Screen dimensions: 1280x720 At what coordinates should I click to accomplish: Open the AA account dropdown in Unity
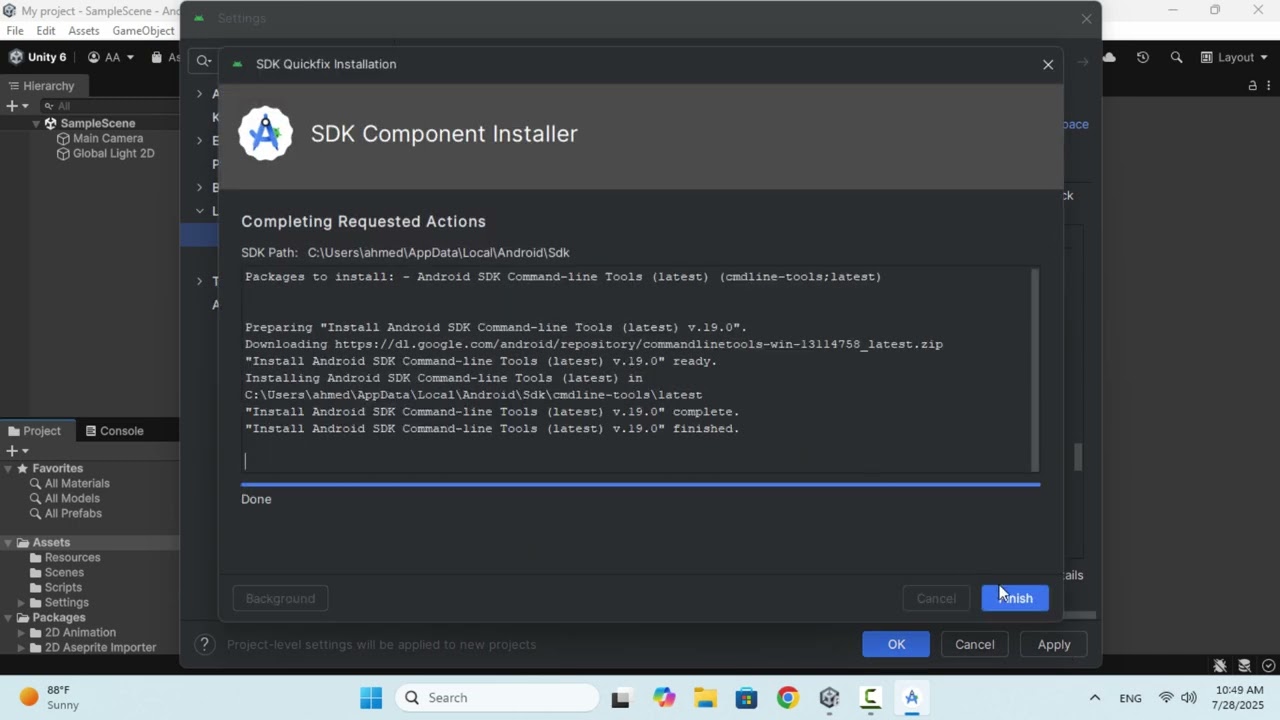click(x=111, y=57)
